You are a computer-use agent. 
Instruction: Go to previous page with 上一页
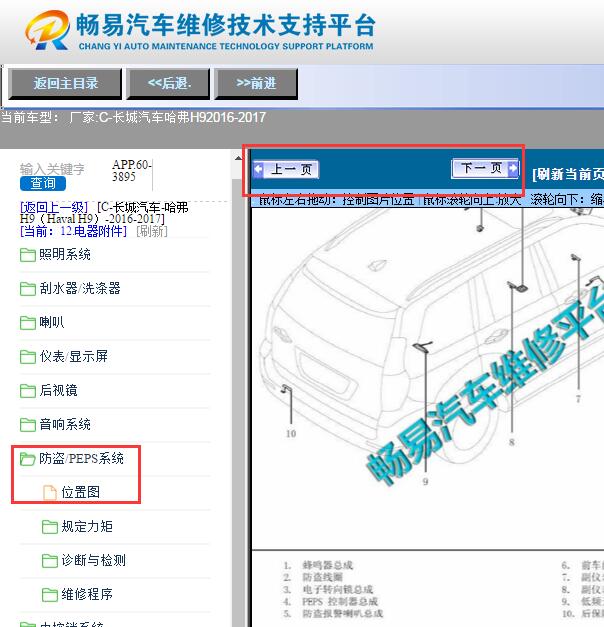point(286,170)
